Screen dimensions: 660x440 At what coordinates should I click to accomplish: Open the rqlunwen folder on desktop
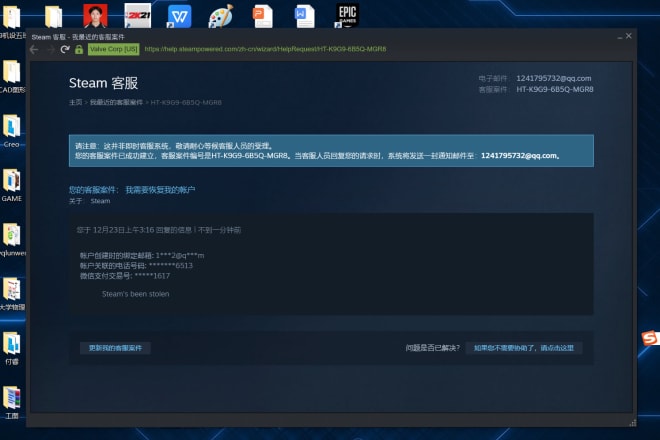[x=12, y=239]
